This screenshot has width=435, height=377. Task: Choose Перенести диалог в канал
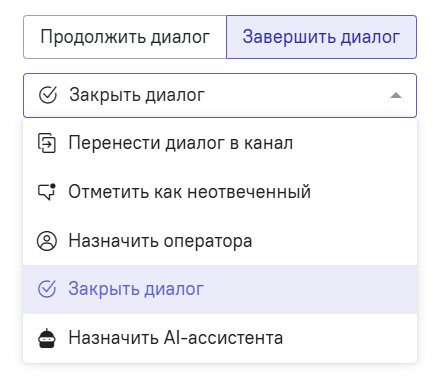coord(220,143)
